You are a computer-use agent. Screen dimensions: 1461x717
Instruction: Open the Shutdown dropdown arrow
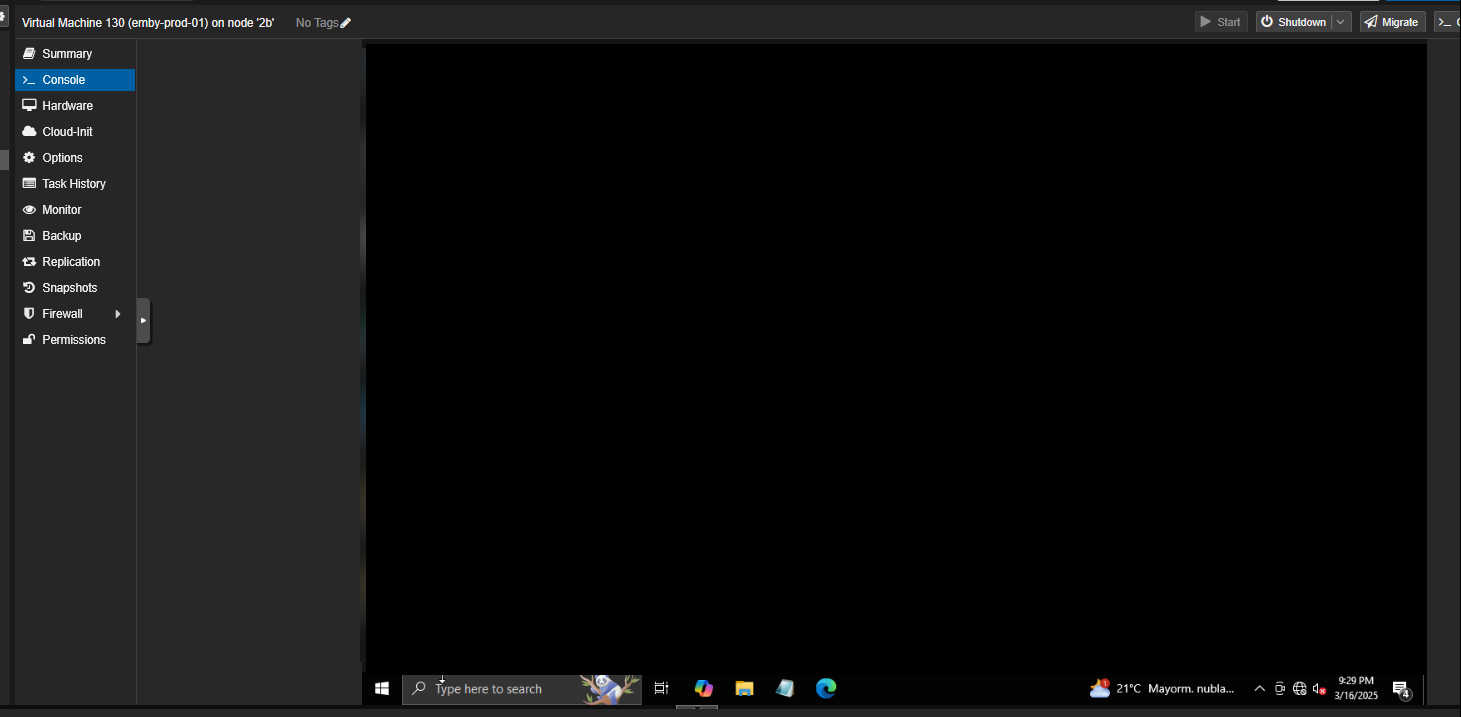(x=1341, y=22)
